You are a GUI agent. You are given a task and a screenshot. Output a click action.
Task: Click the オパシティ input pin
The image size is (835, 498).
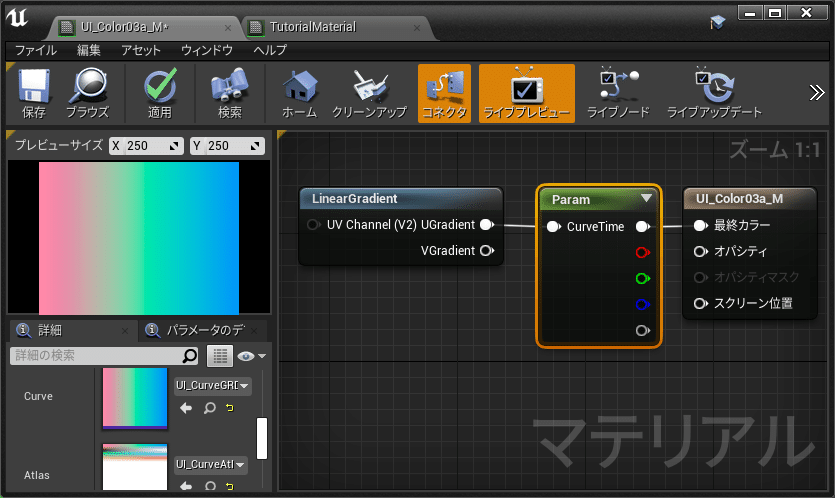coord(700,251)
